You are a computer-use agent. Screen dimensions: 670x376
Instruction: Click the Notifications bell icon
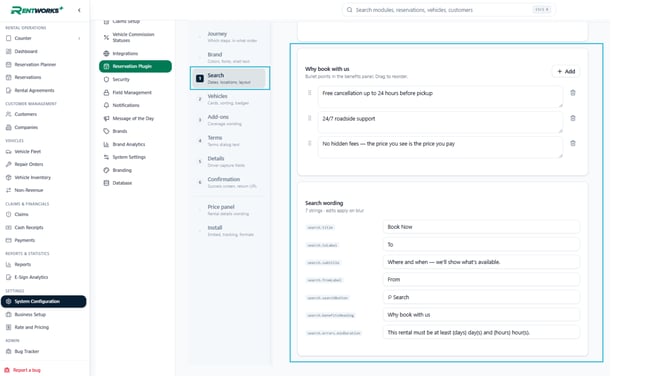(106, 105)
